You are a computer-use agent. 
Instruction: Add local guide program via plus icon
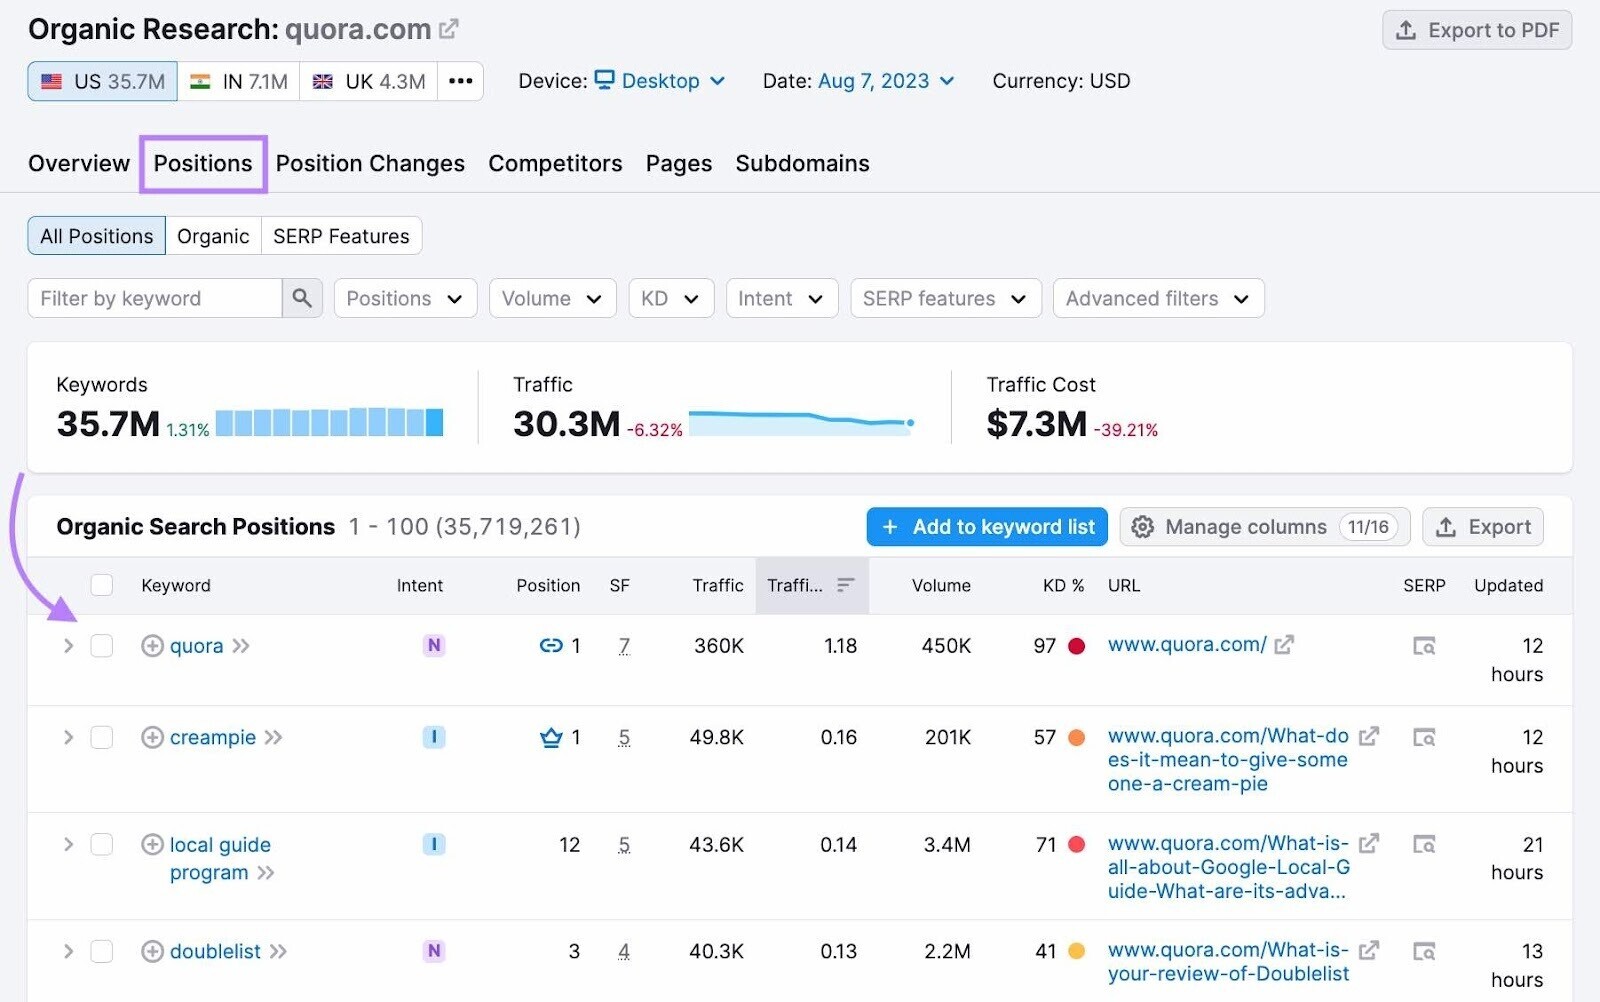point(152,844)
